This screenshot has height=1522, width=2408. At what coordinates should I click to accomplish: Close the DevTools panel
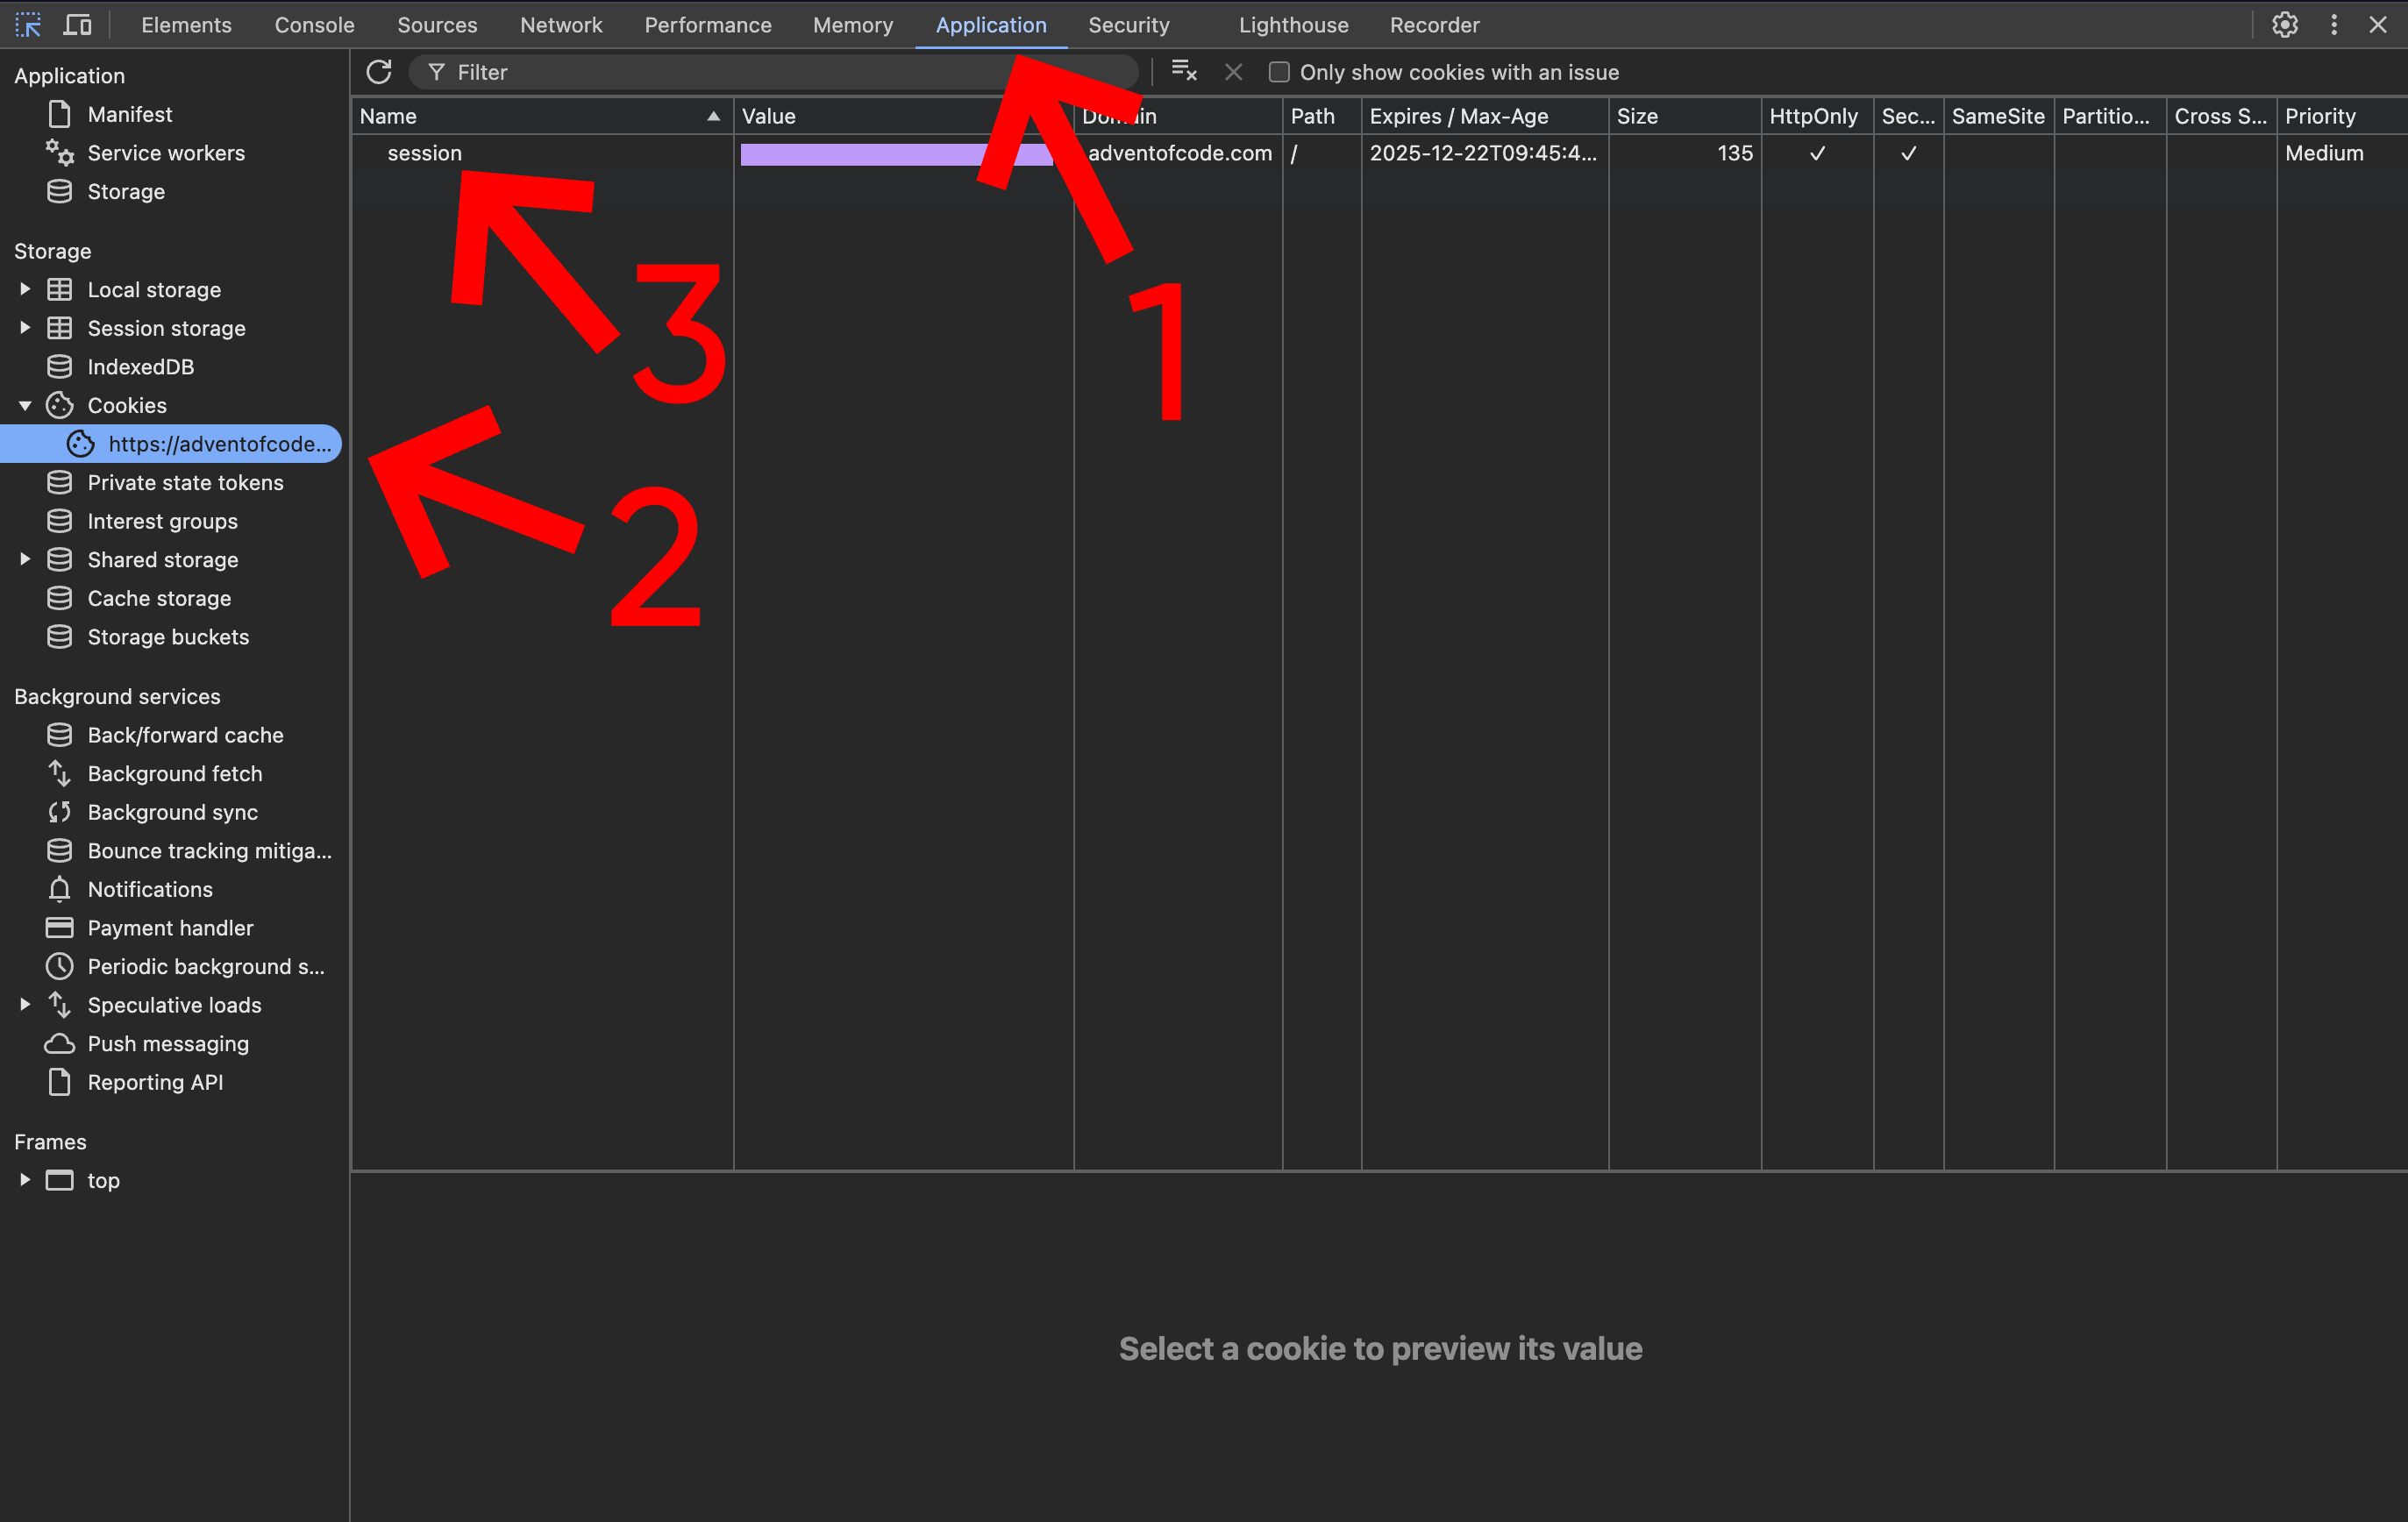pyautogui.click(x=2378, y=25)
